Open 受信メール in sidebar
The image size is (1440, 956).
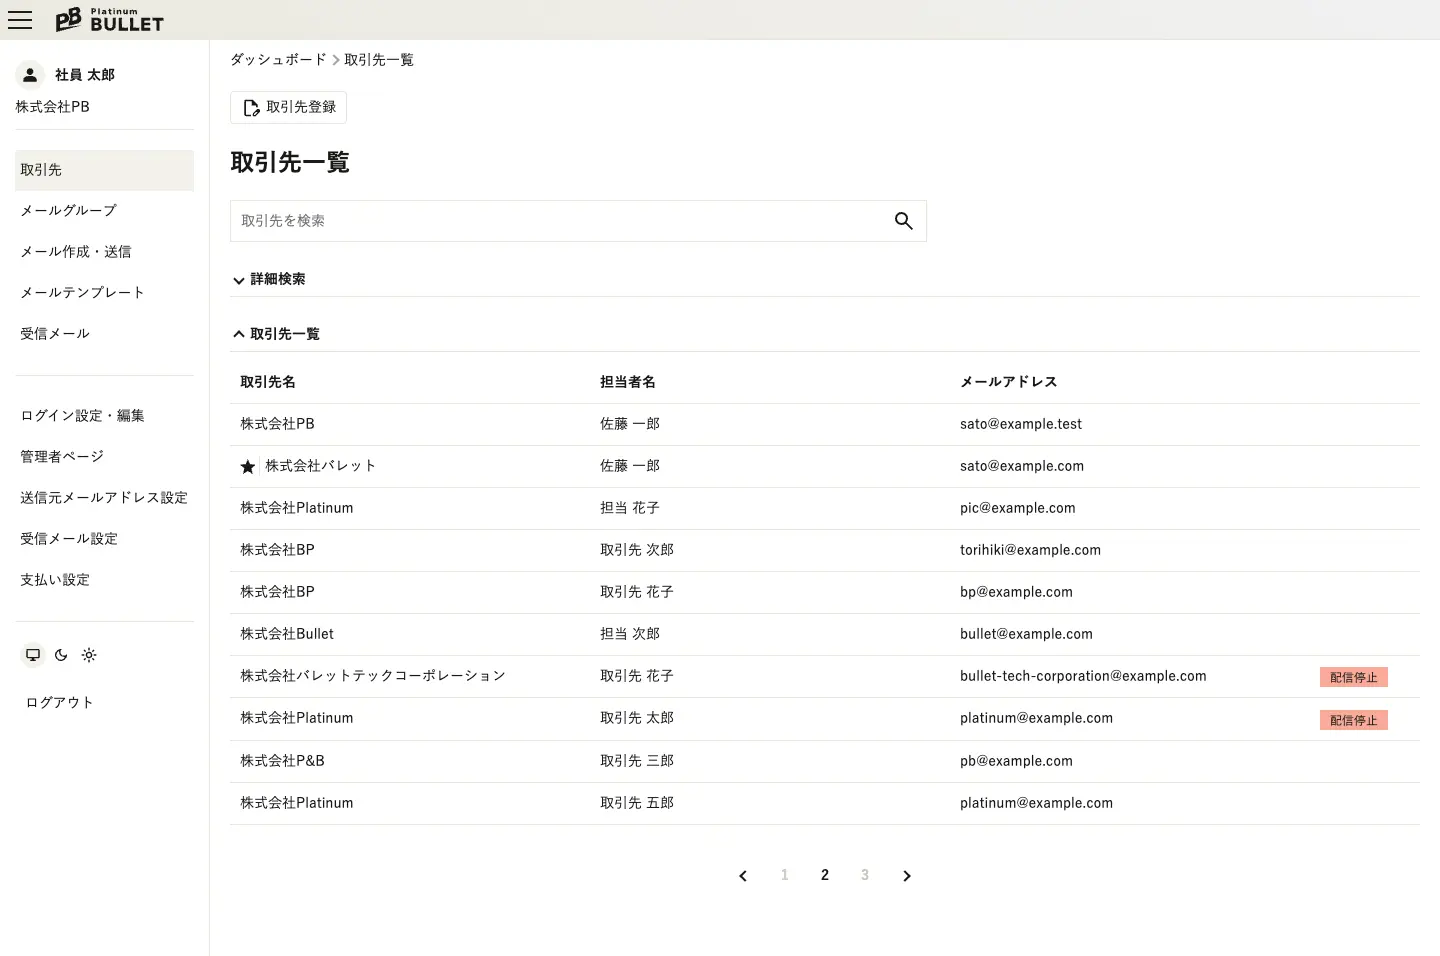pos(55,334)
